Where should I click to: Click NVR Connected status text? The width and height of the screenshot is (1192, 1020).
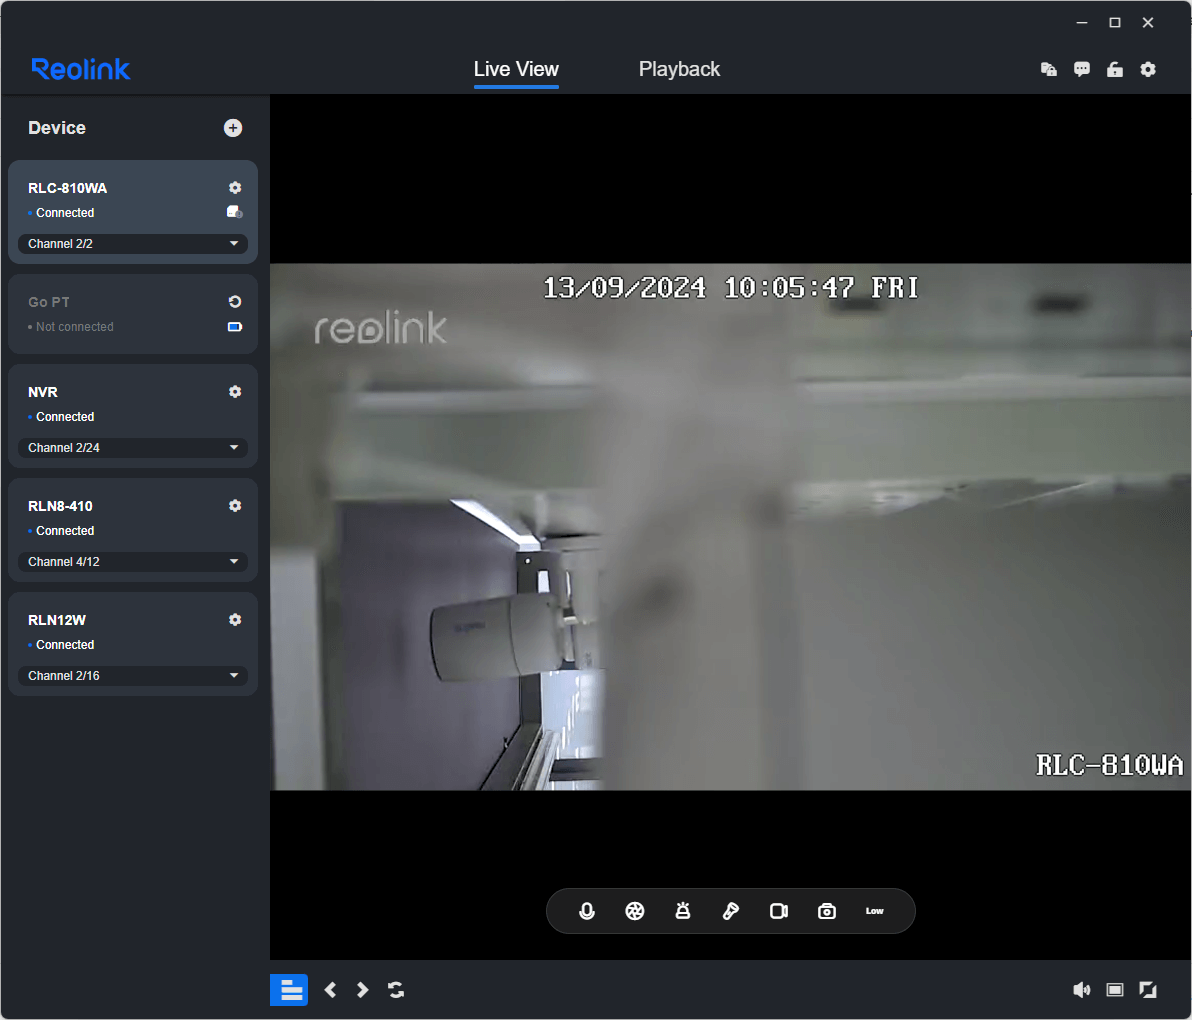[65, 417]
